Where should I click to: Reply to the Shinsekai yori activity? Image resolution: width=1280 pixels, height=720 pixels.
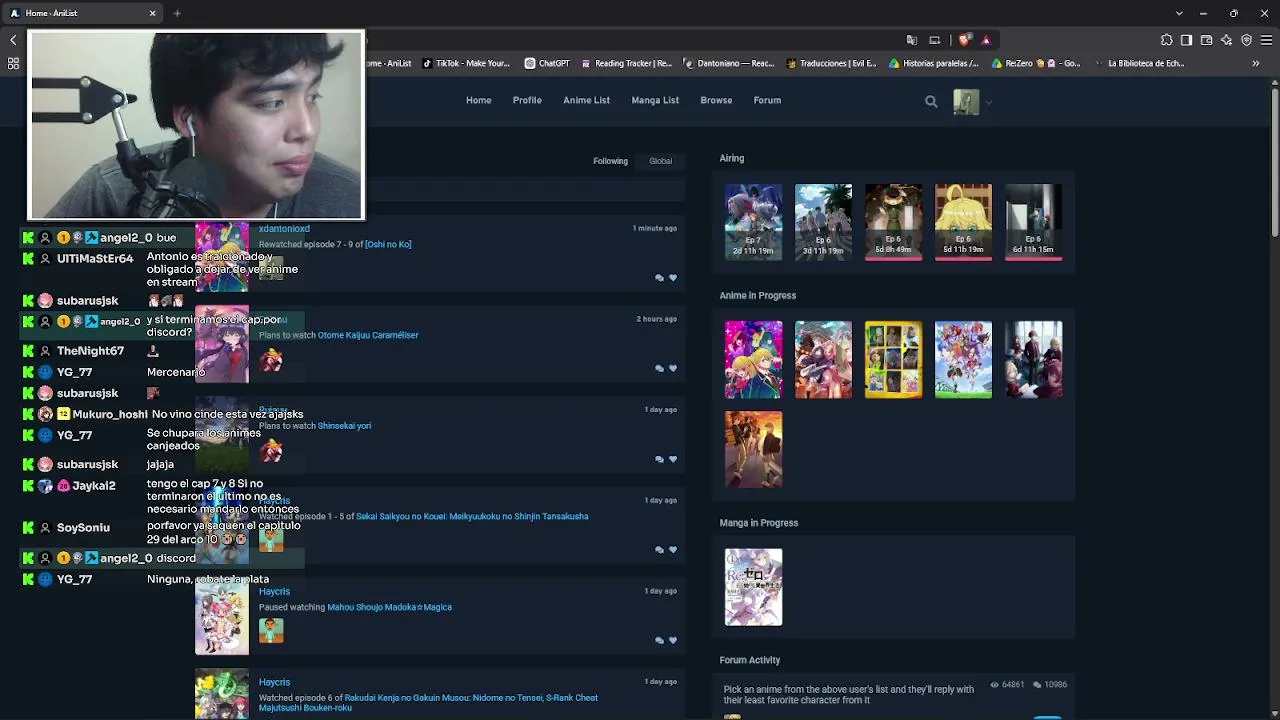(x=659, y=459)
